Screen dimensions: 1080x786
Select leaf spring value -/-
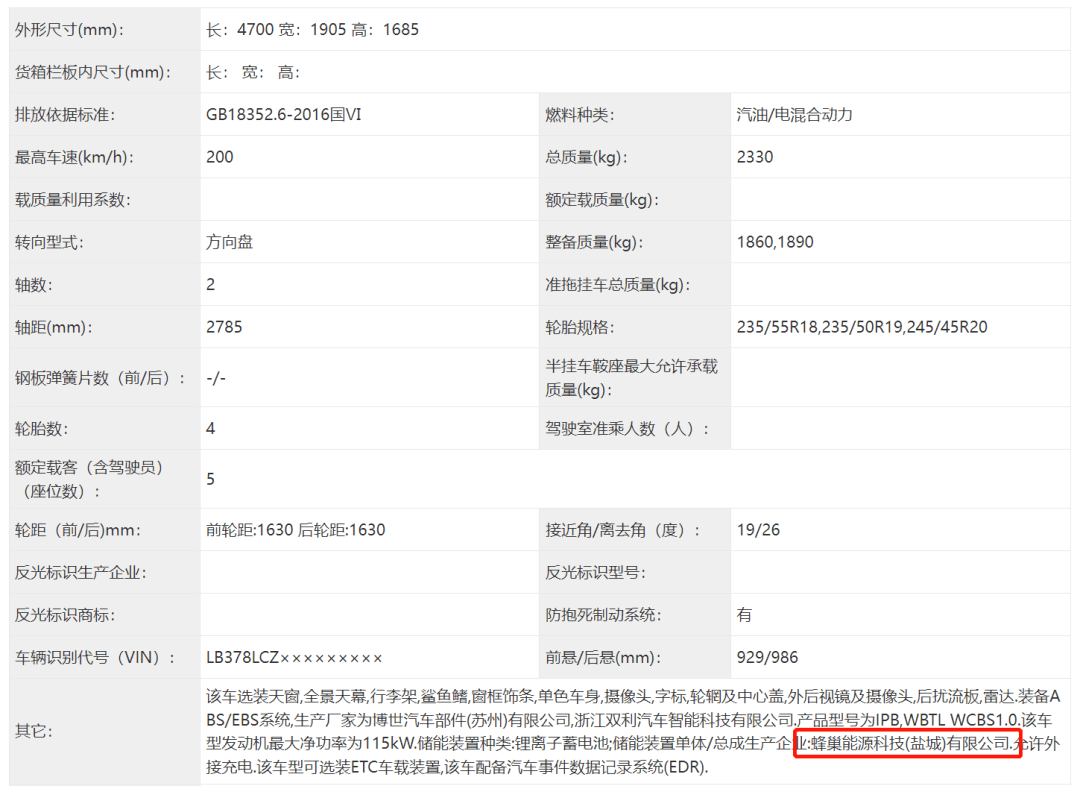point(216,378)
